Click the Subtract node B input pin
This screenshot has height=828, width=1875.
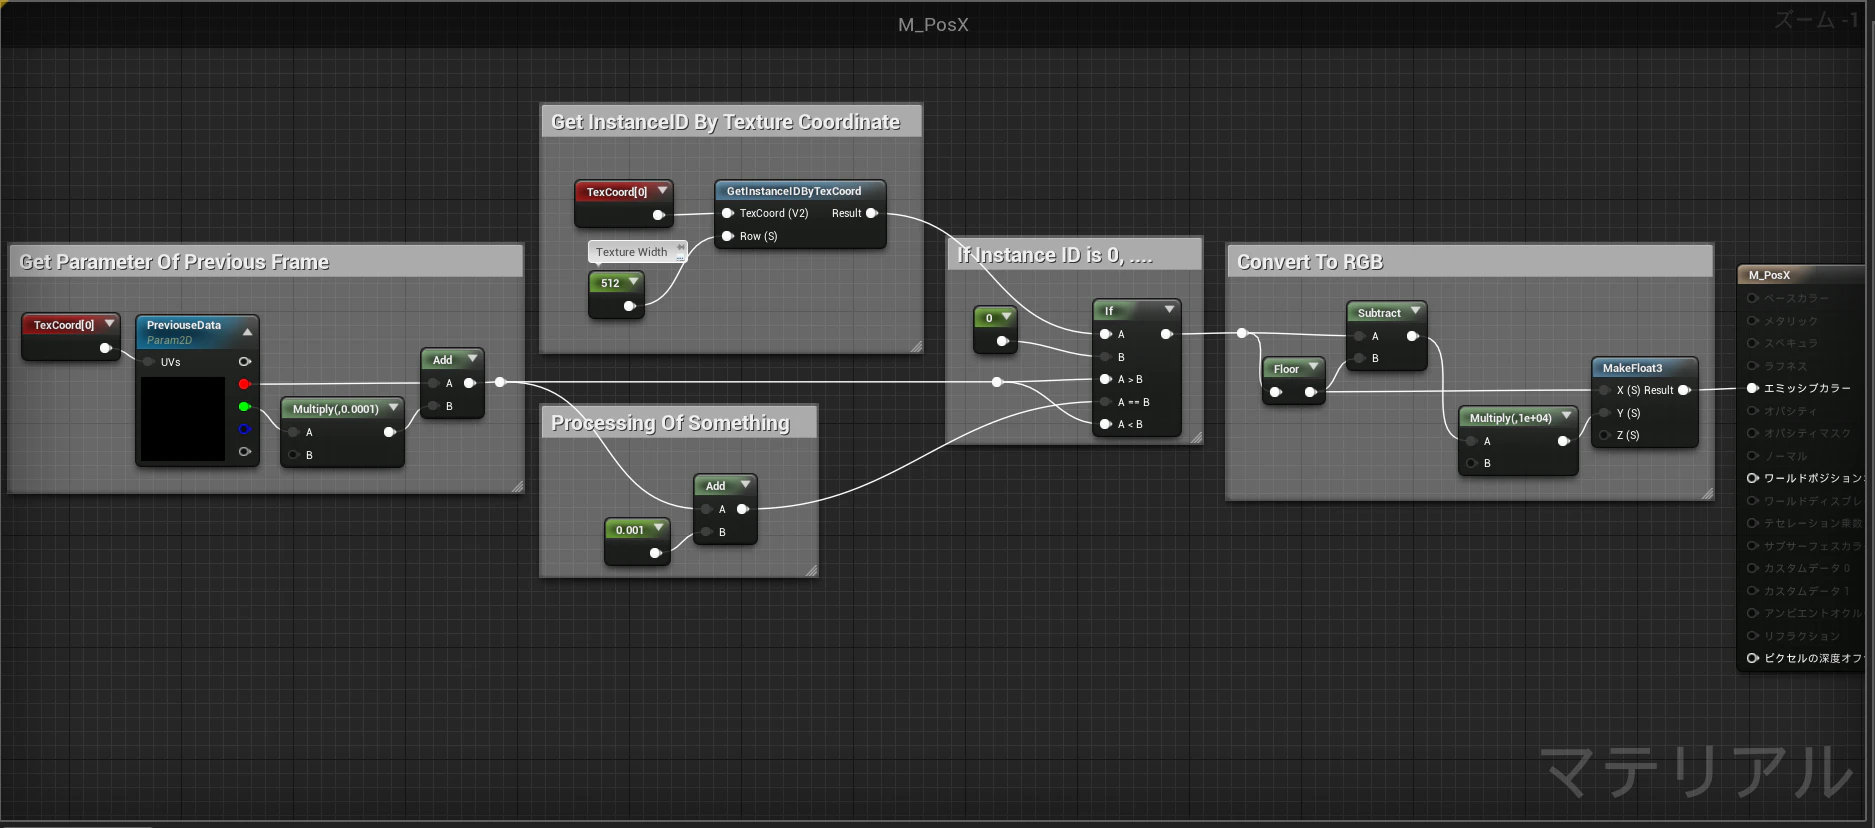pos(1360,358)
